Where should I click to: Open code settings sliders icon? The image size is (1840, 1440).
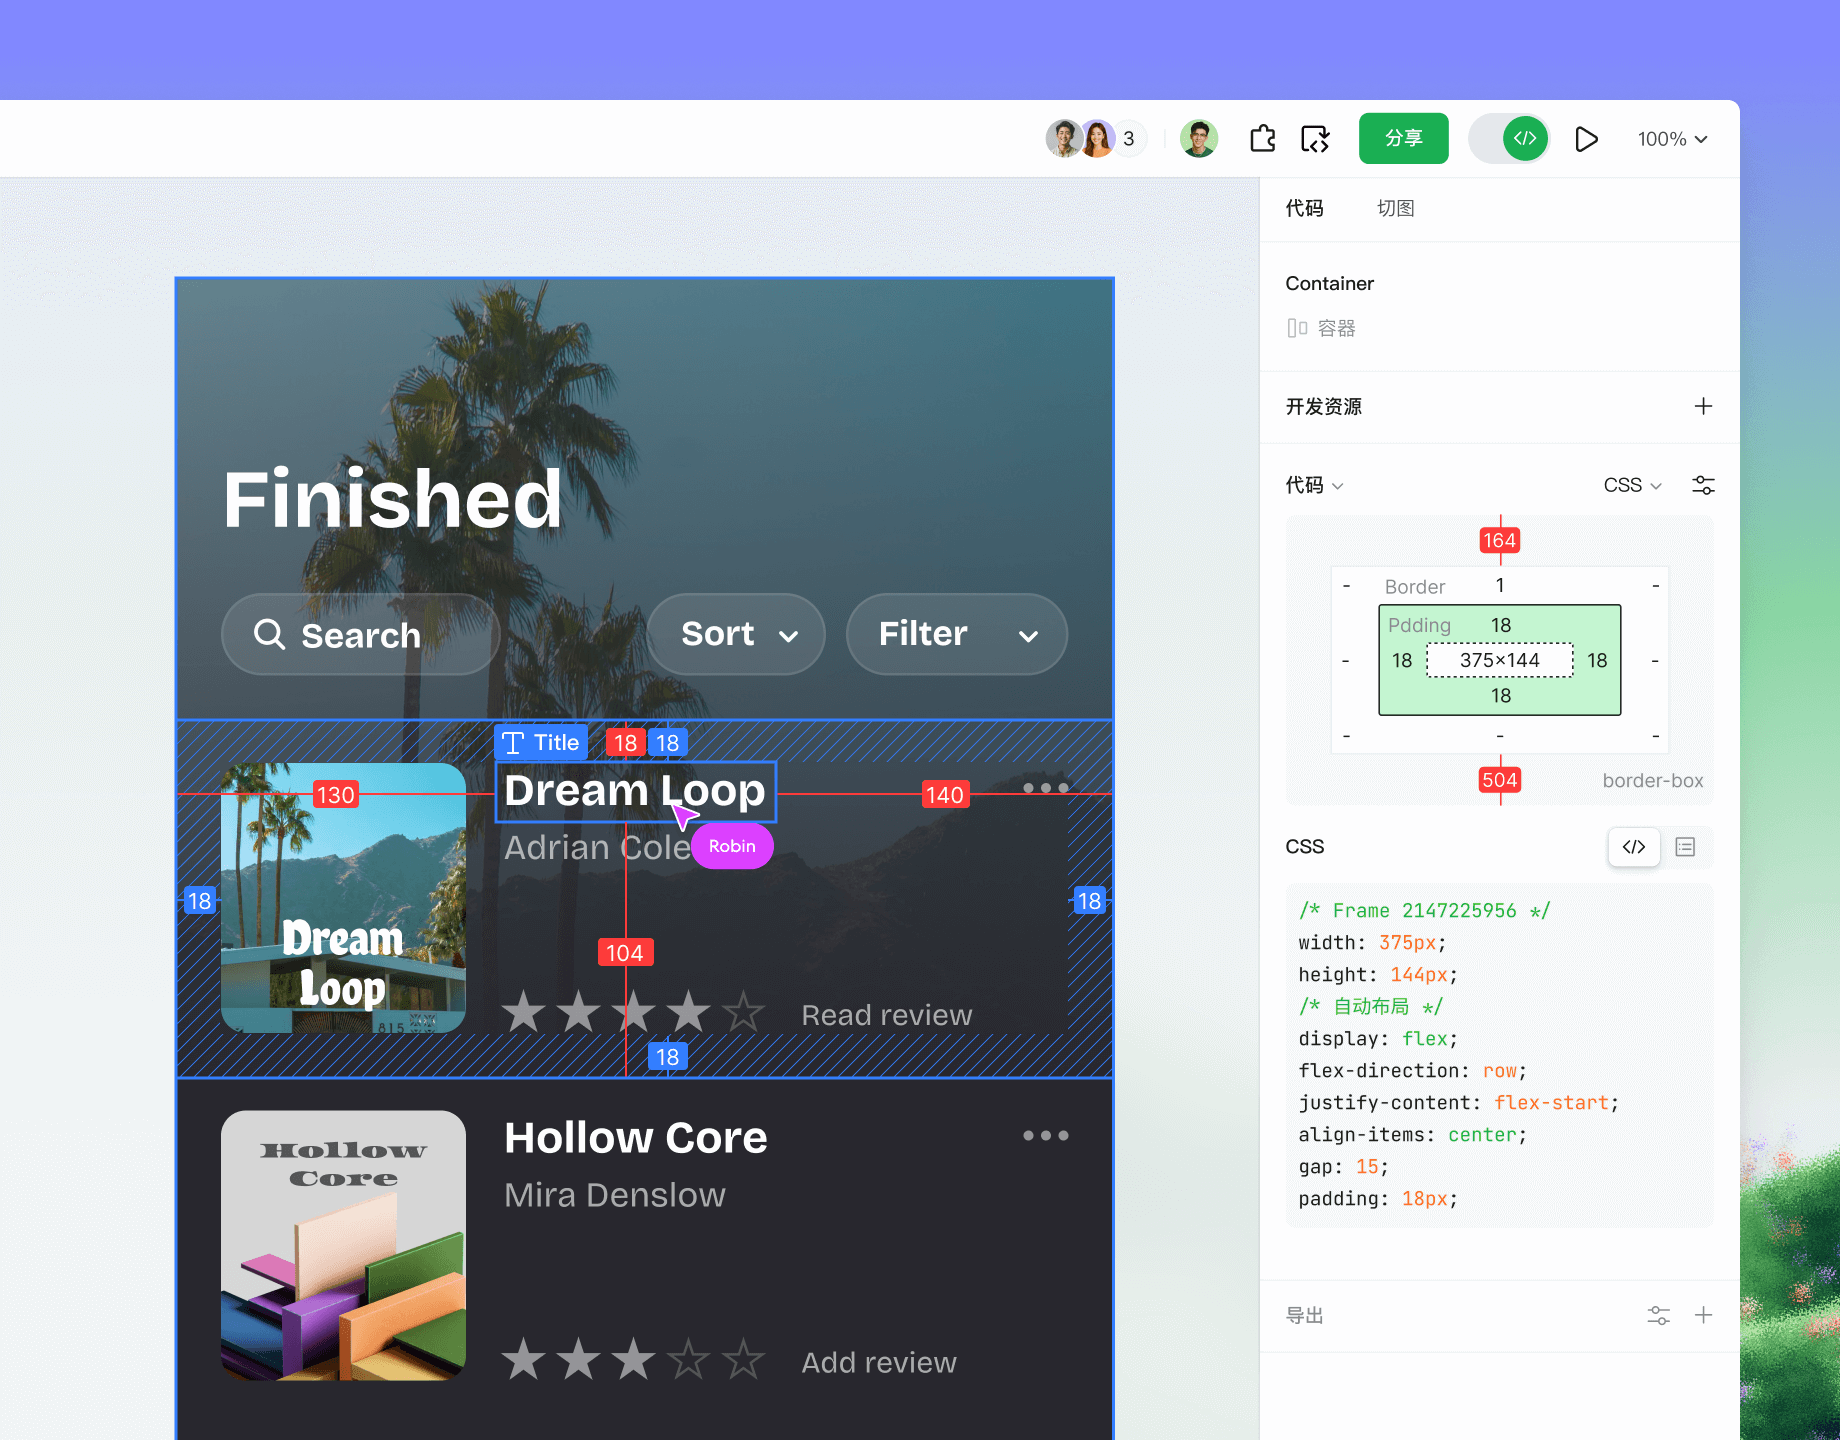point(1703,485)
